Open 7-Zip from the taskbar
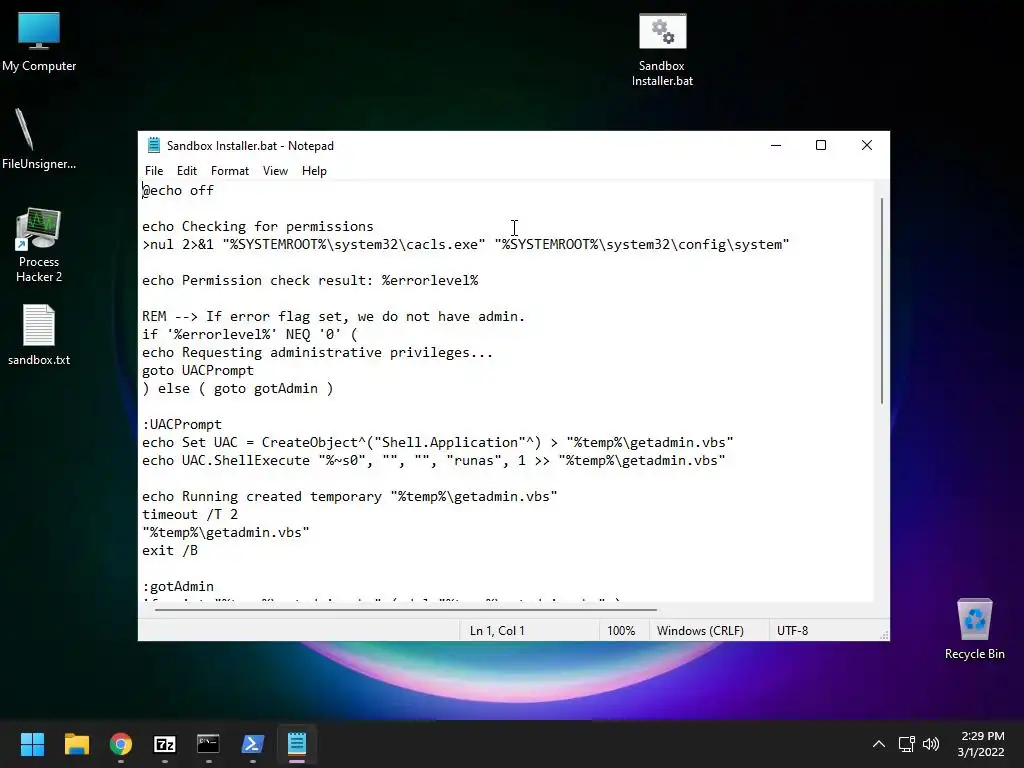The height and width of the screenshot is (768, 1024). (x=165, y=744)
